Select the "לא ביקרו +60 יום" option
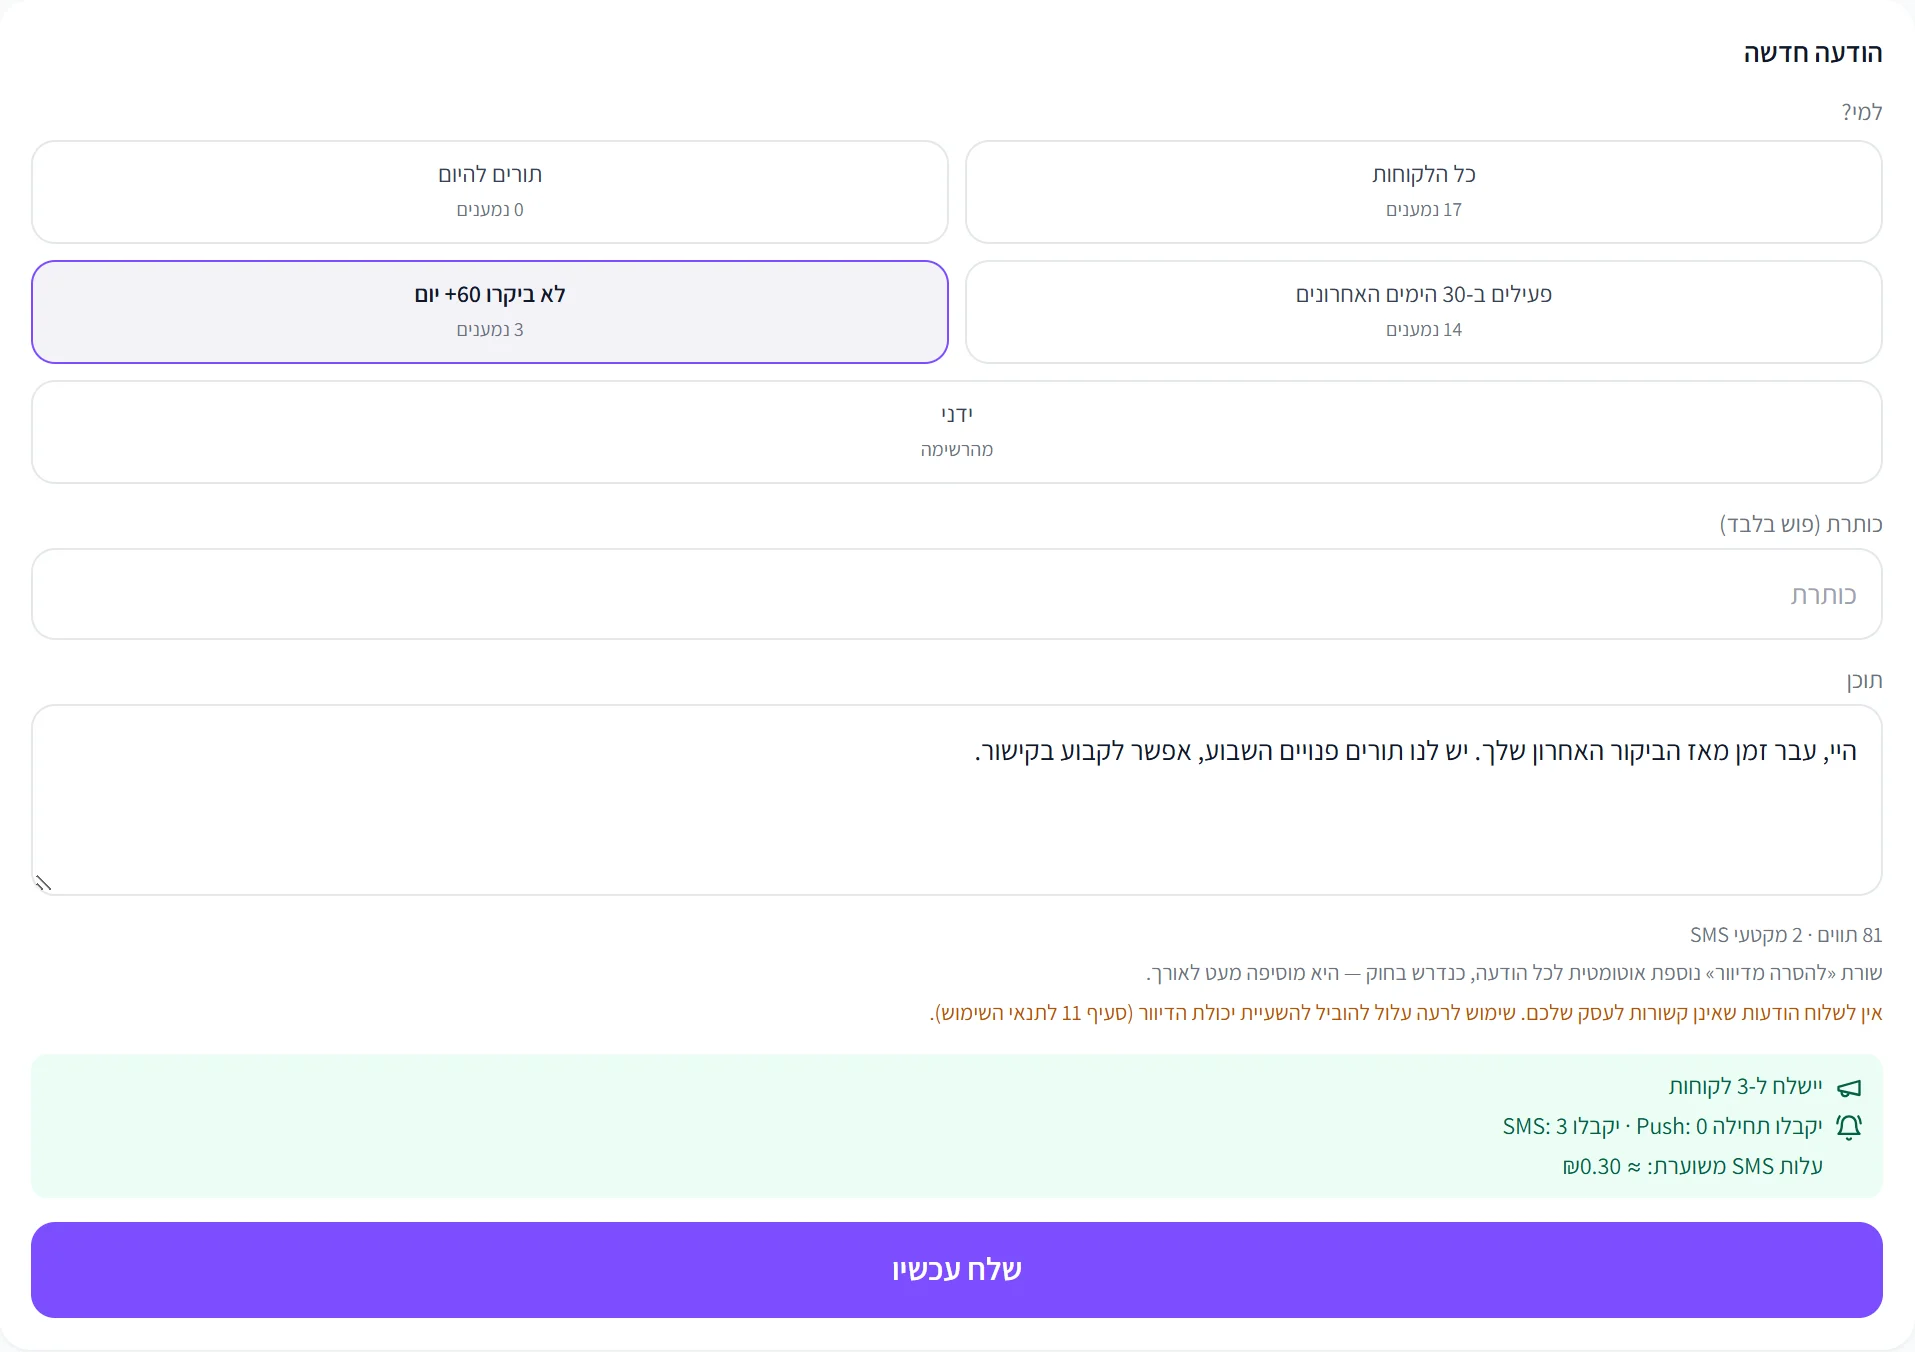This screenshot has height=1352, width=1915. click(x=490, y=312)
